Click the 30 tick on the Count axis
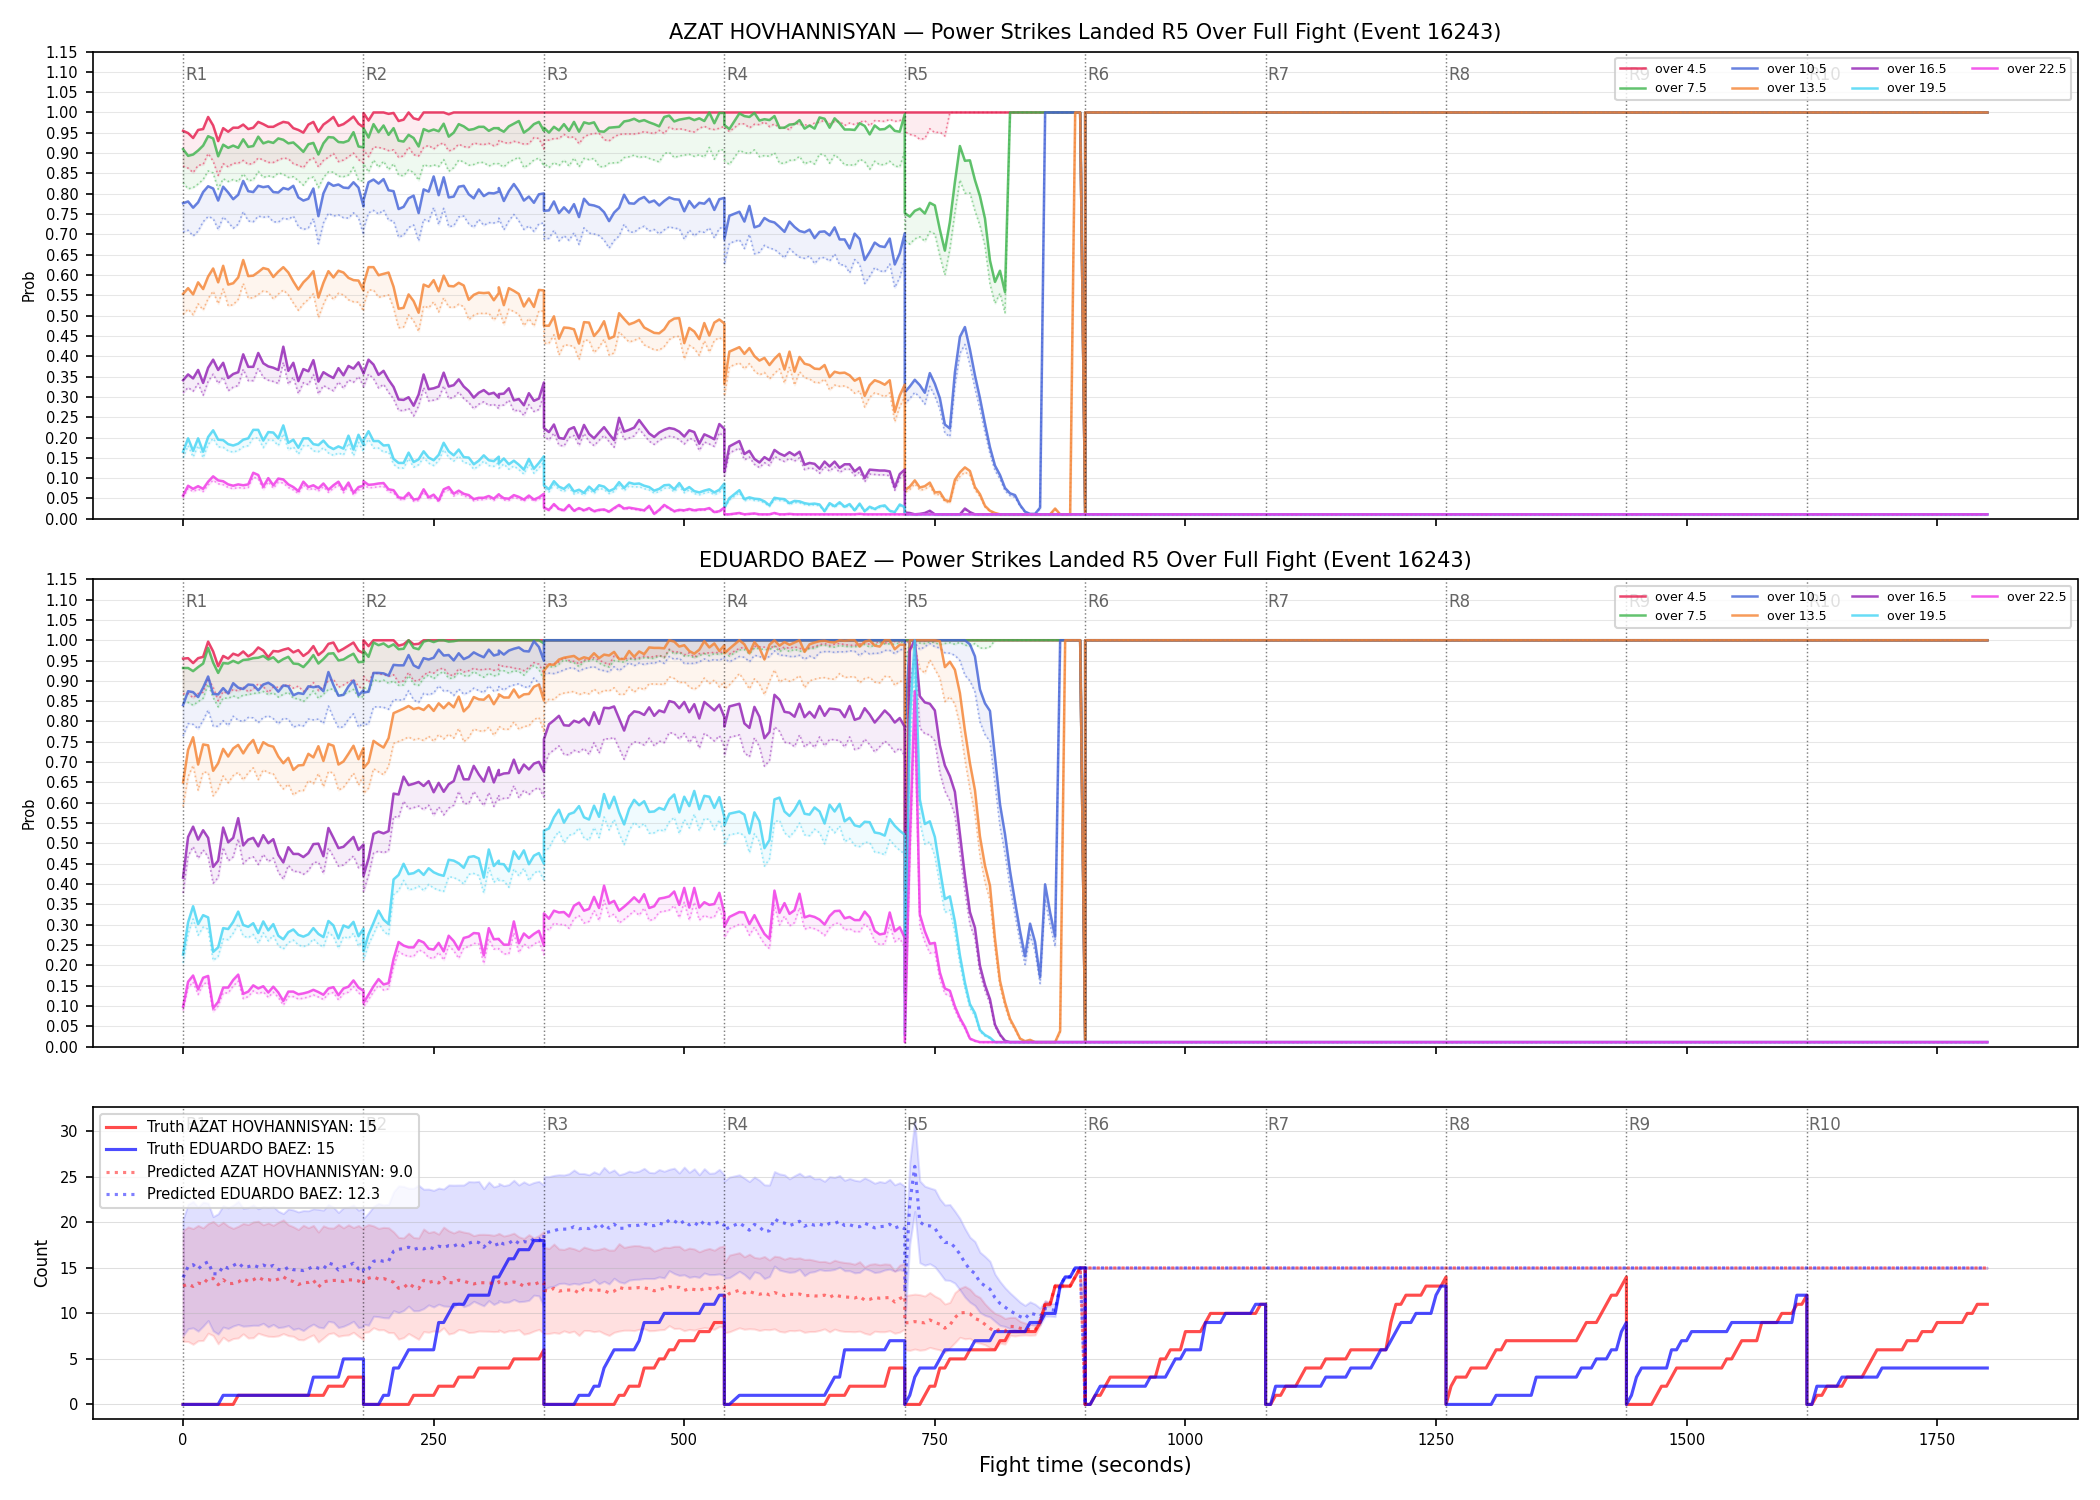The width and height of the screenshot is (2100, 1500). 69,1132
